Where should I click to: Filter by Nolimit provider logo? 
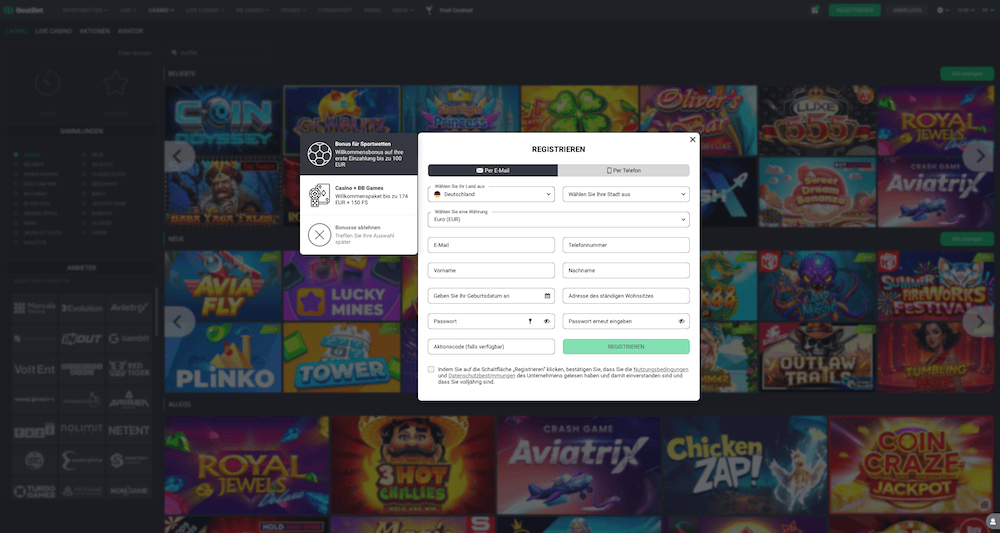tap(82, 430)
